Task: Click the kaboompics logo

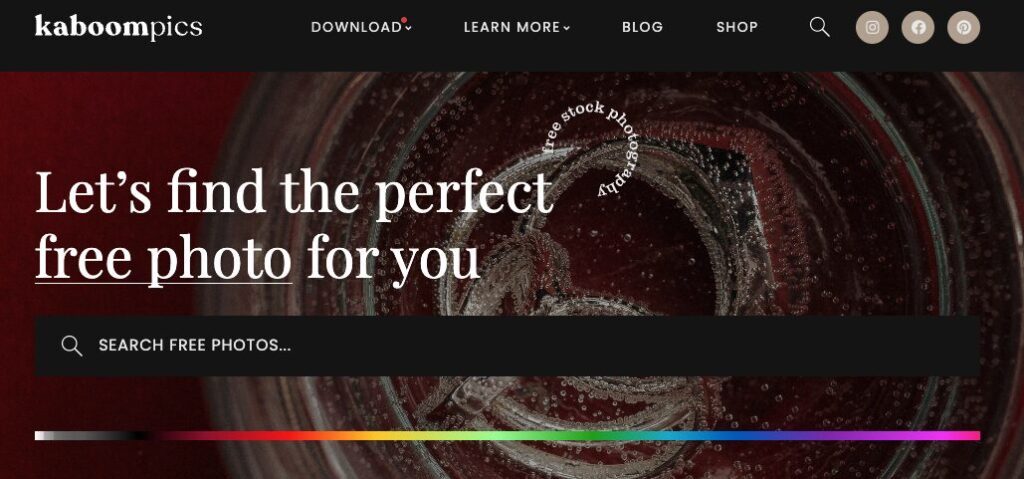Action: pos(118,27)
